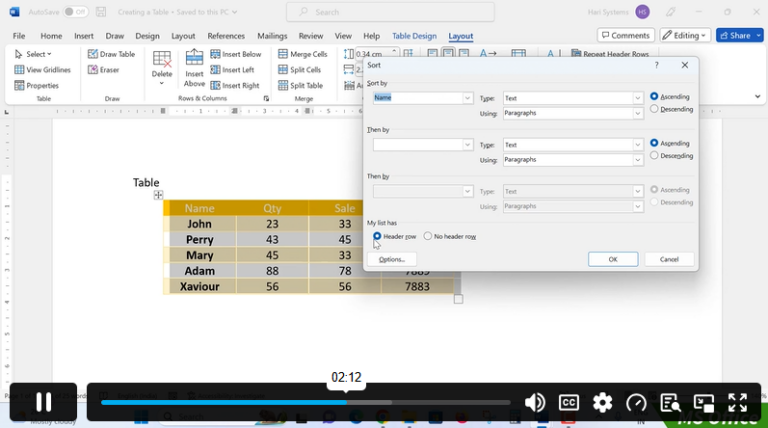Toggle picture-in-picture mode
This screenshot has width=768, height=428.
704,403
